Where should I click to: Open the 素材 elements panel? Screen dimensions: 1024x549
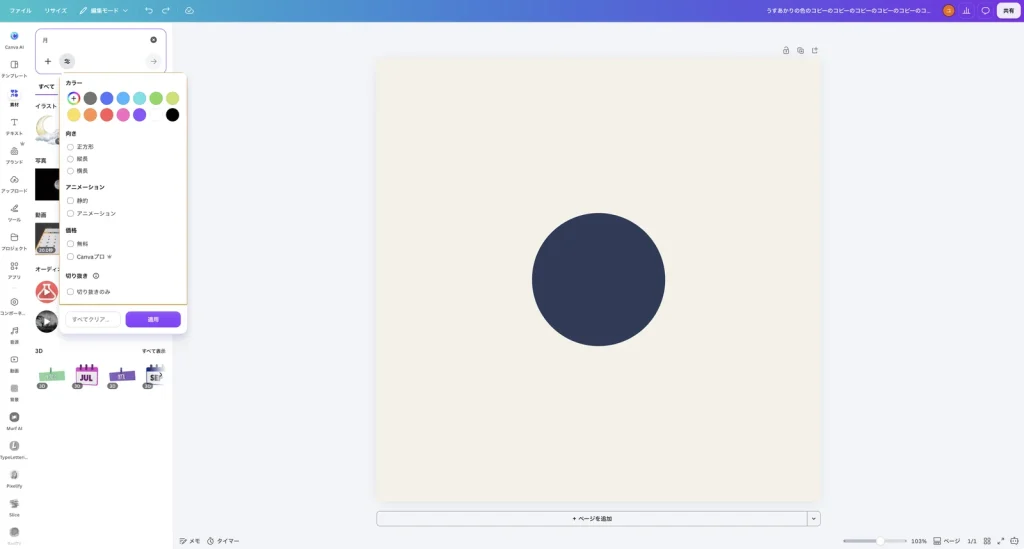click(14, 97)
